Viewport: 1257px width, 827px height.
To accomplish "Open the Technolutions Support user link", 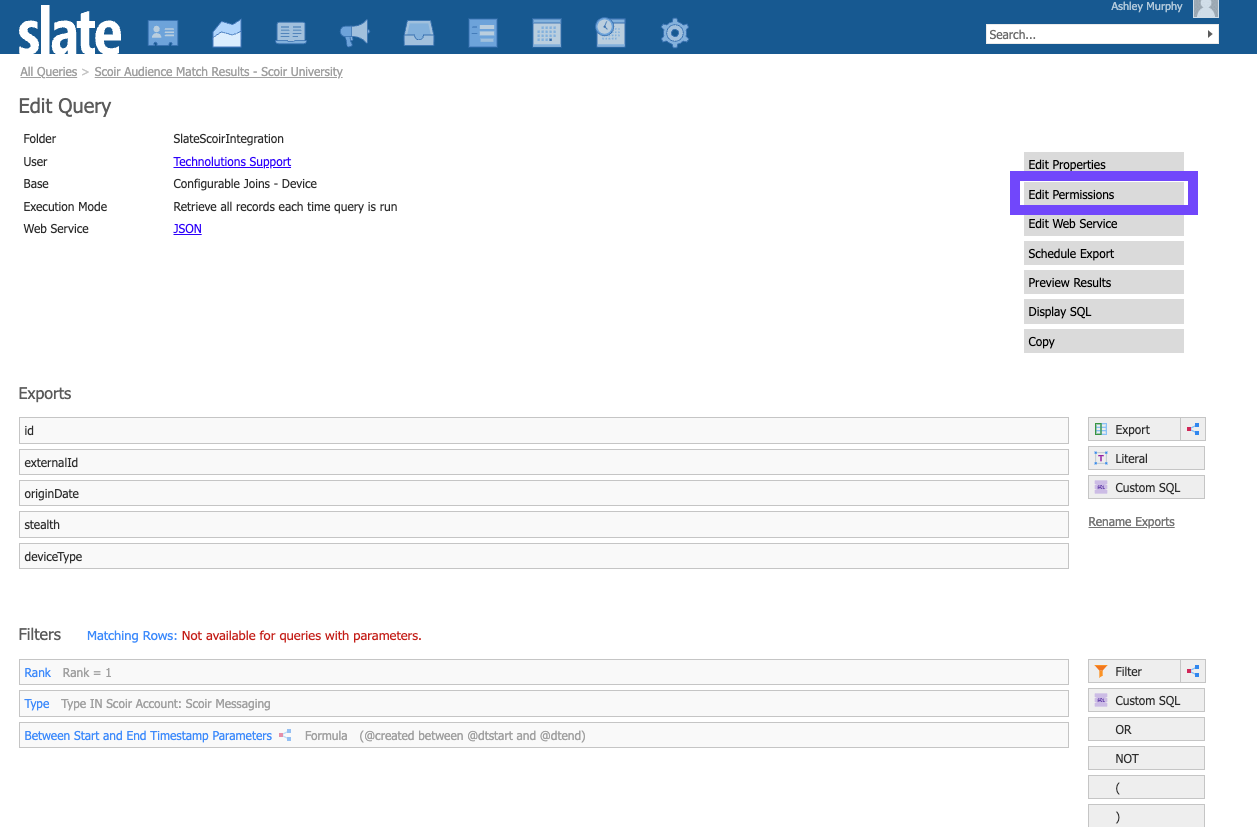I will (x=232, y=162).
